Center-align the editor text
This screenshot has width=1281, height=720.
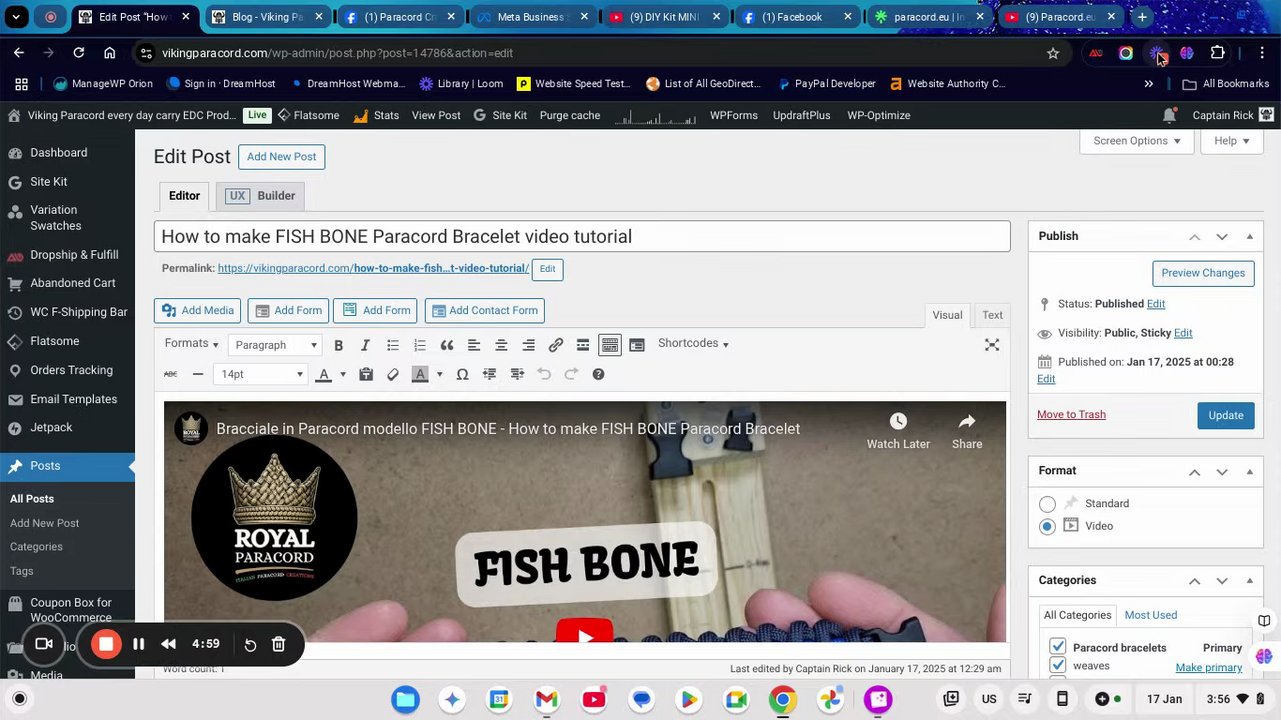click(501, 345)
